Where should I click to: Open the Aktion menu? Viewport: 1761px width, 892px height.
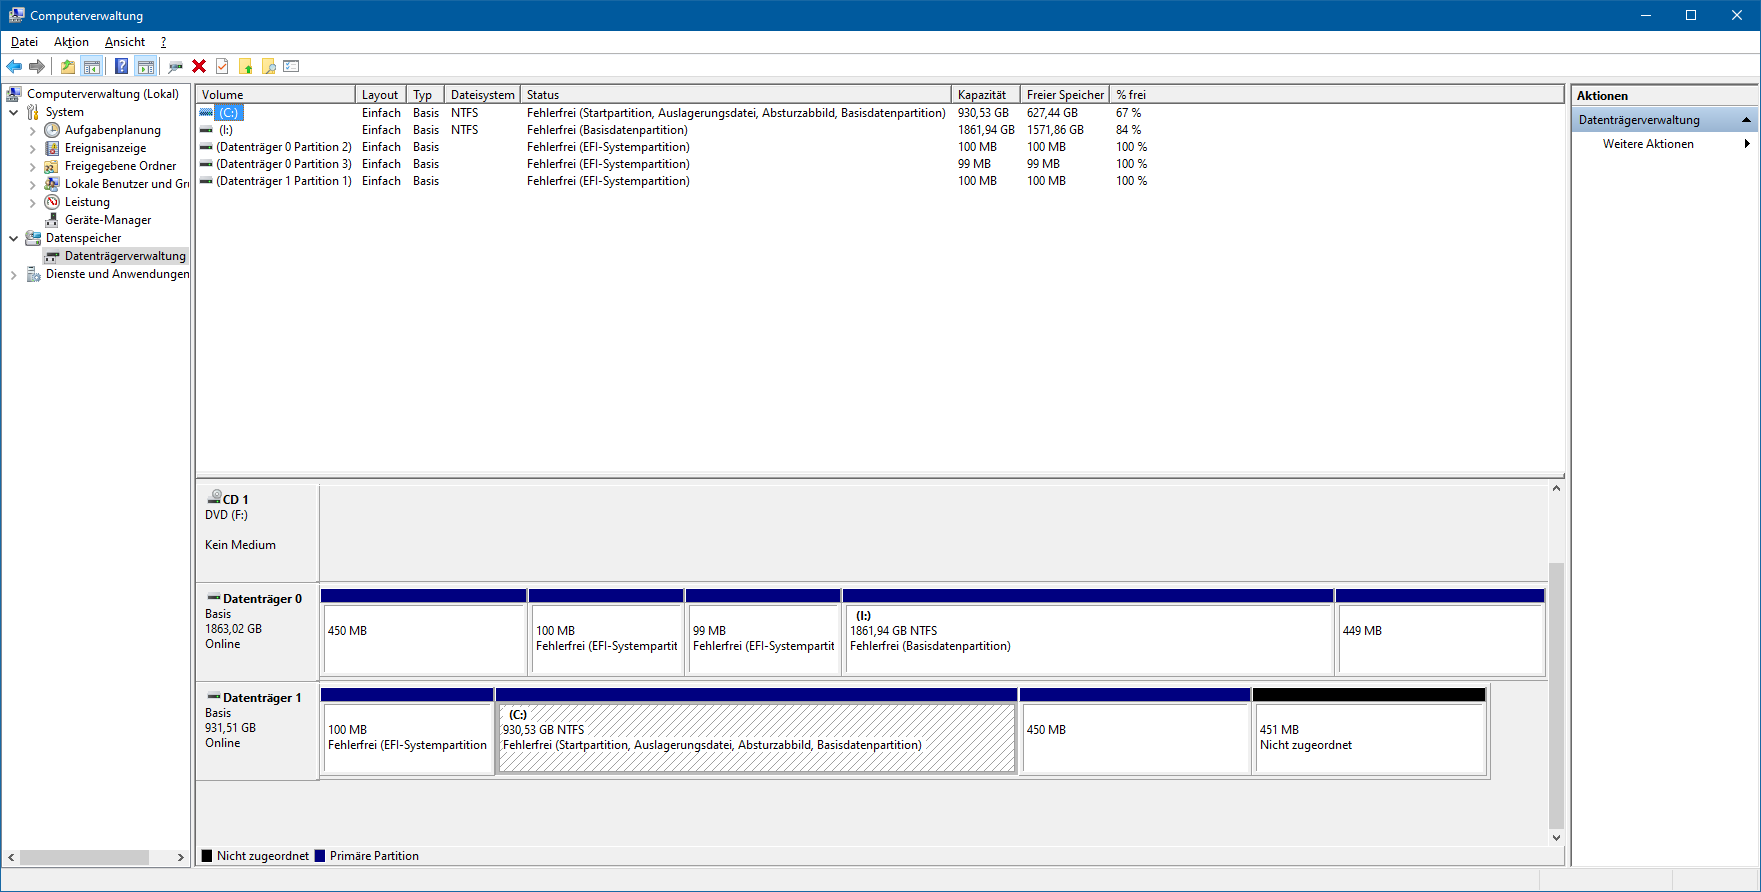click(71, 42)
